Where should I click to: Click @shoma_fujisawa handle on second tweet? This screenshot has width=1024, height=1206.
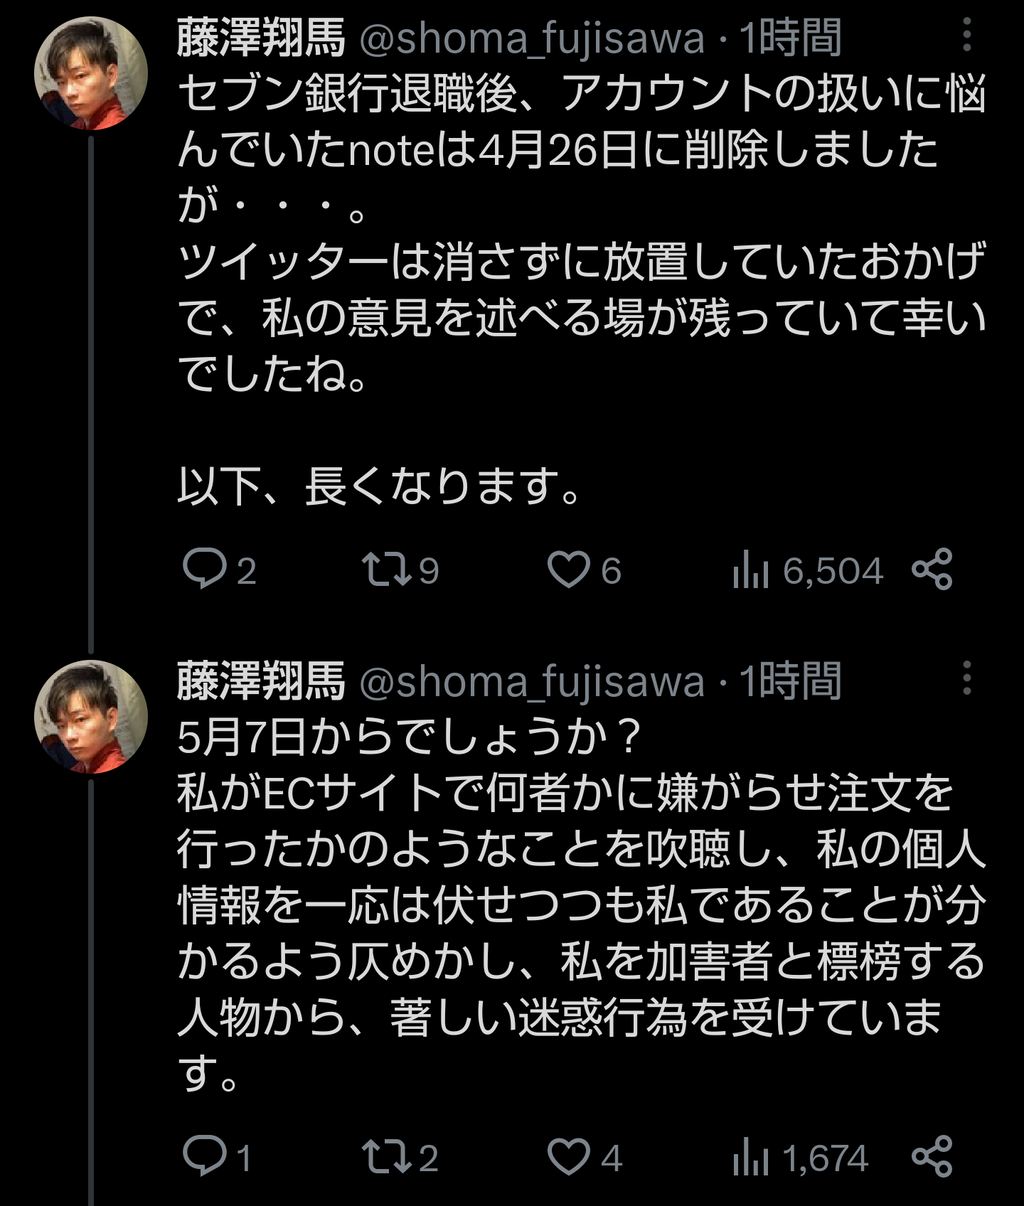[531, 682]
